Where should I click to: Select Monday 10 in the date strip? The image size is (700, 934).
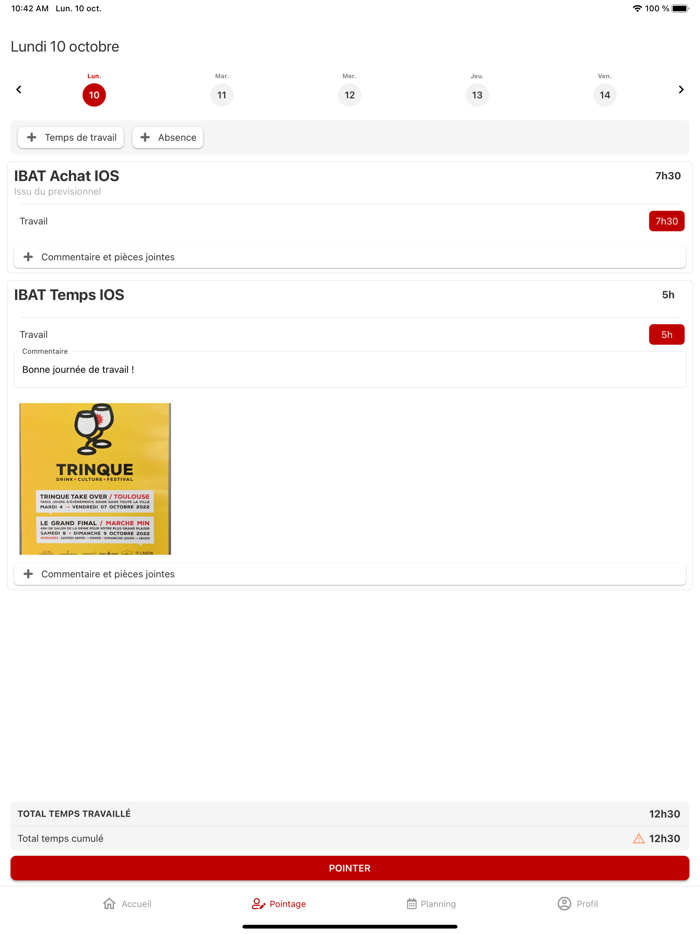point(94,95)
